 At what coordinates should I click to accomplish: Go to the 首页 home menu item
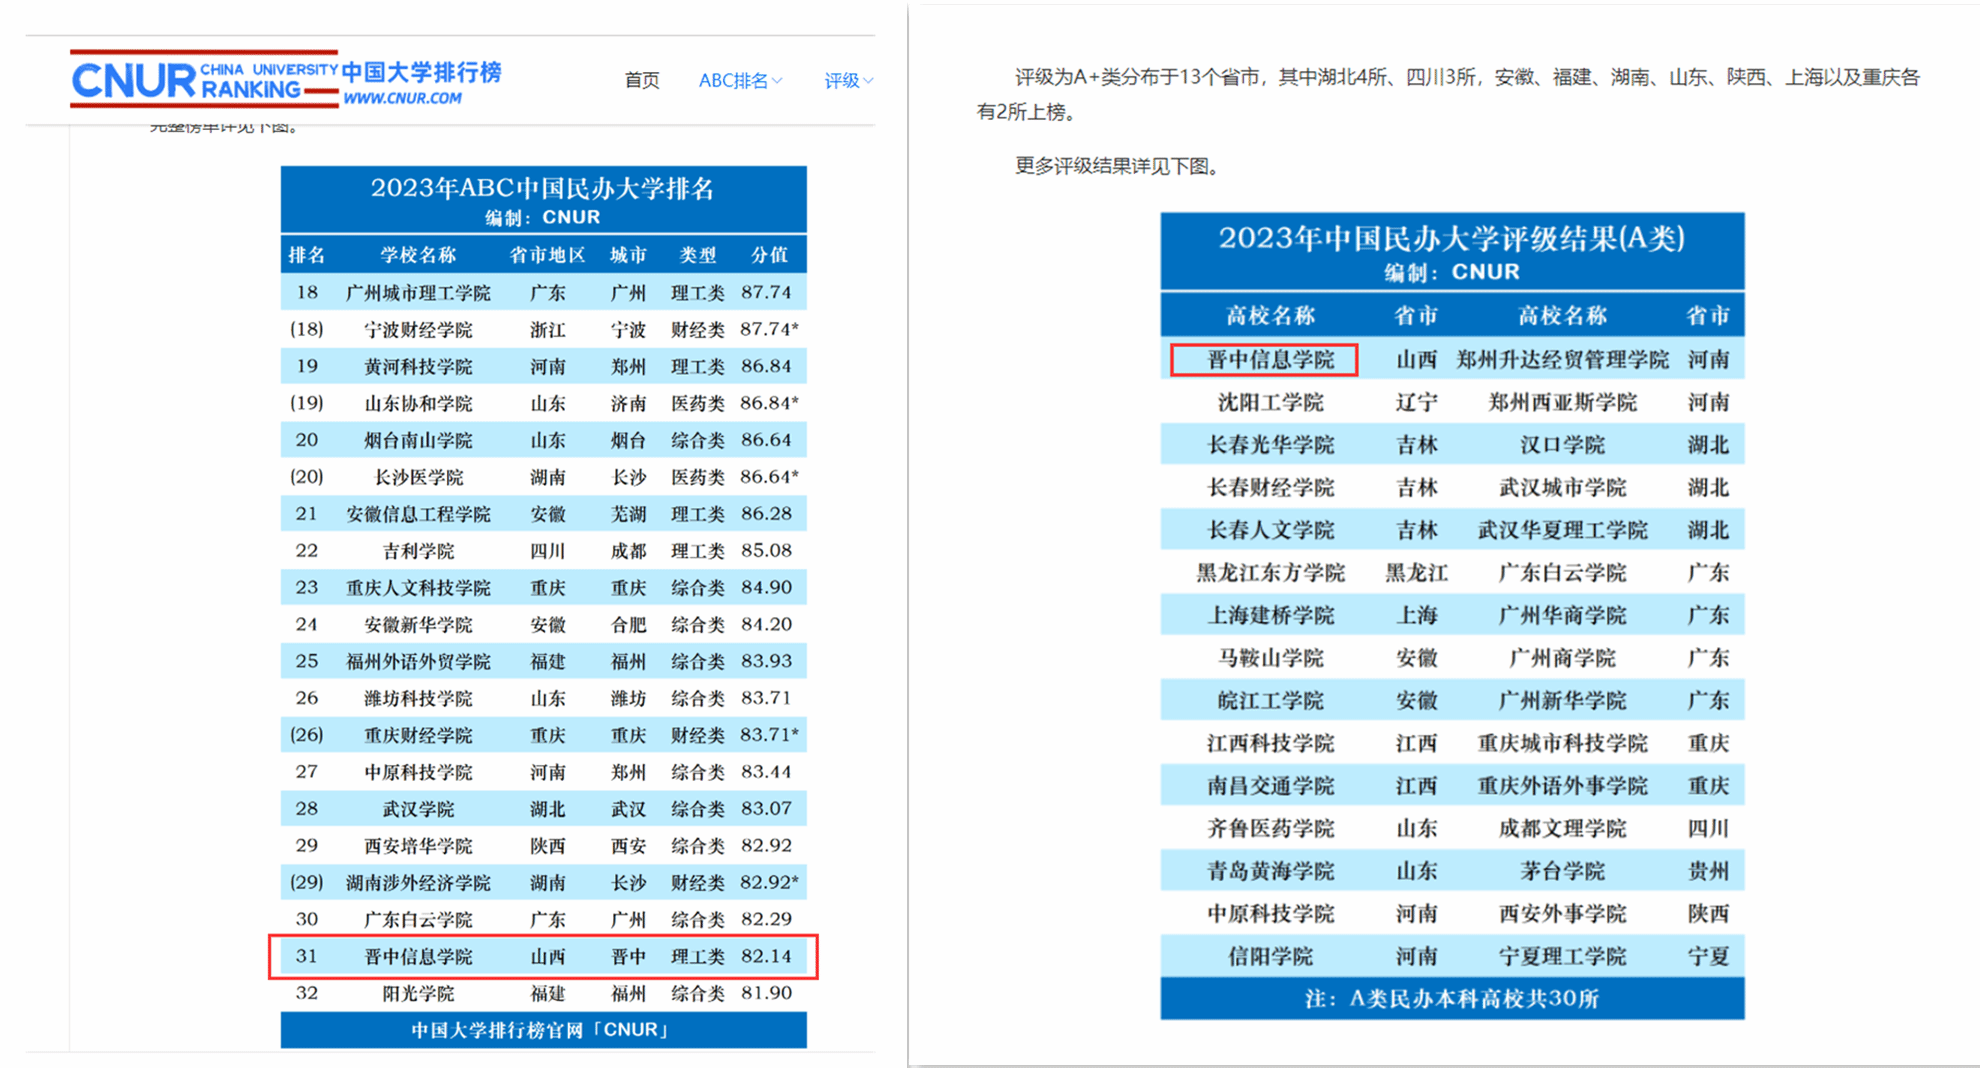point(641,80)
